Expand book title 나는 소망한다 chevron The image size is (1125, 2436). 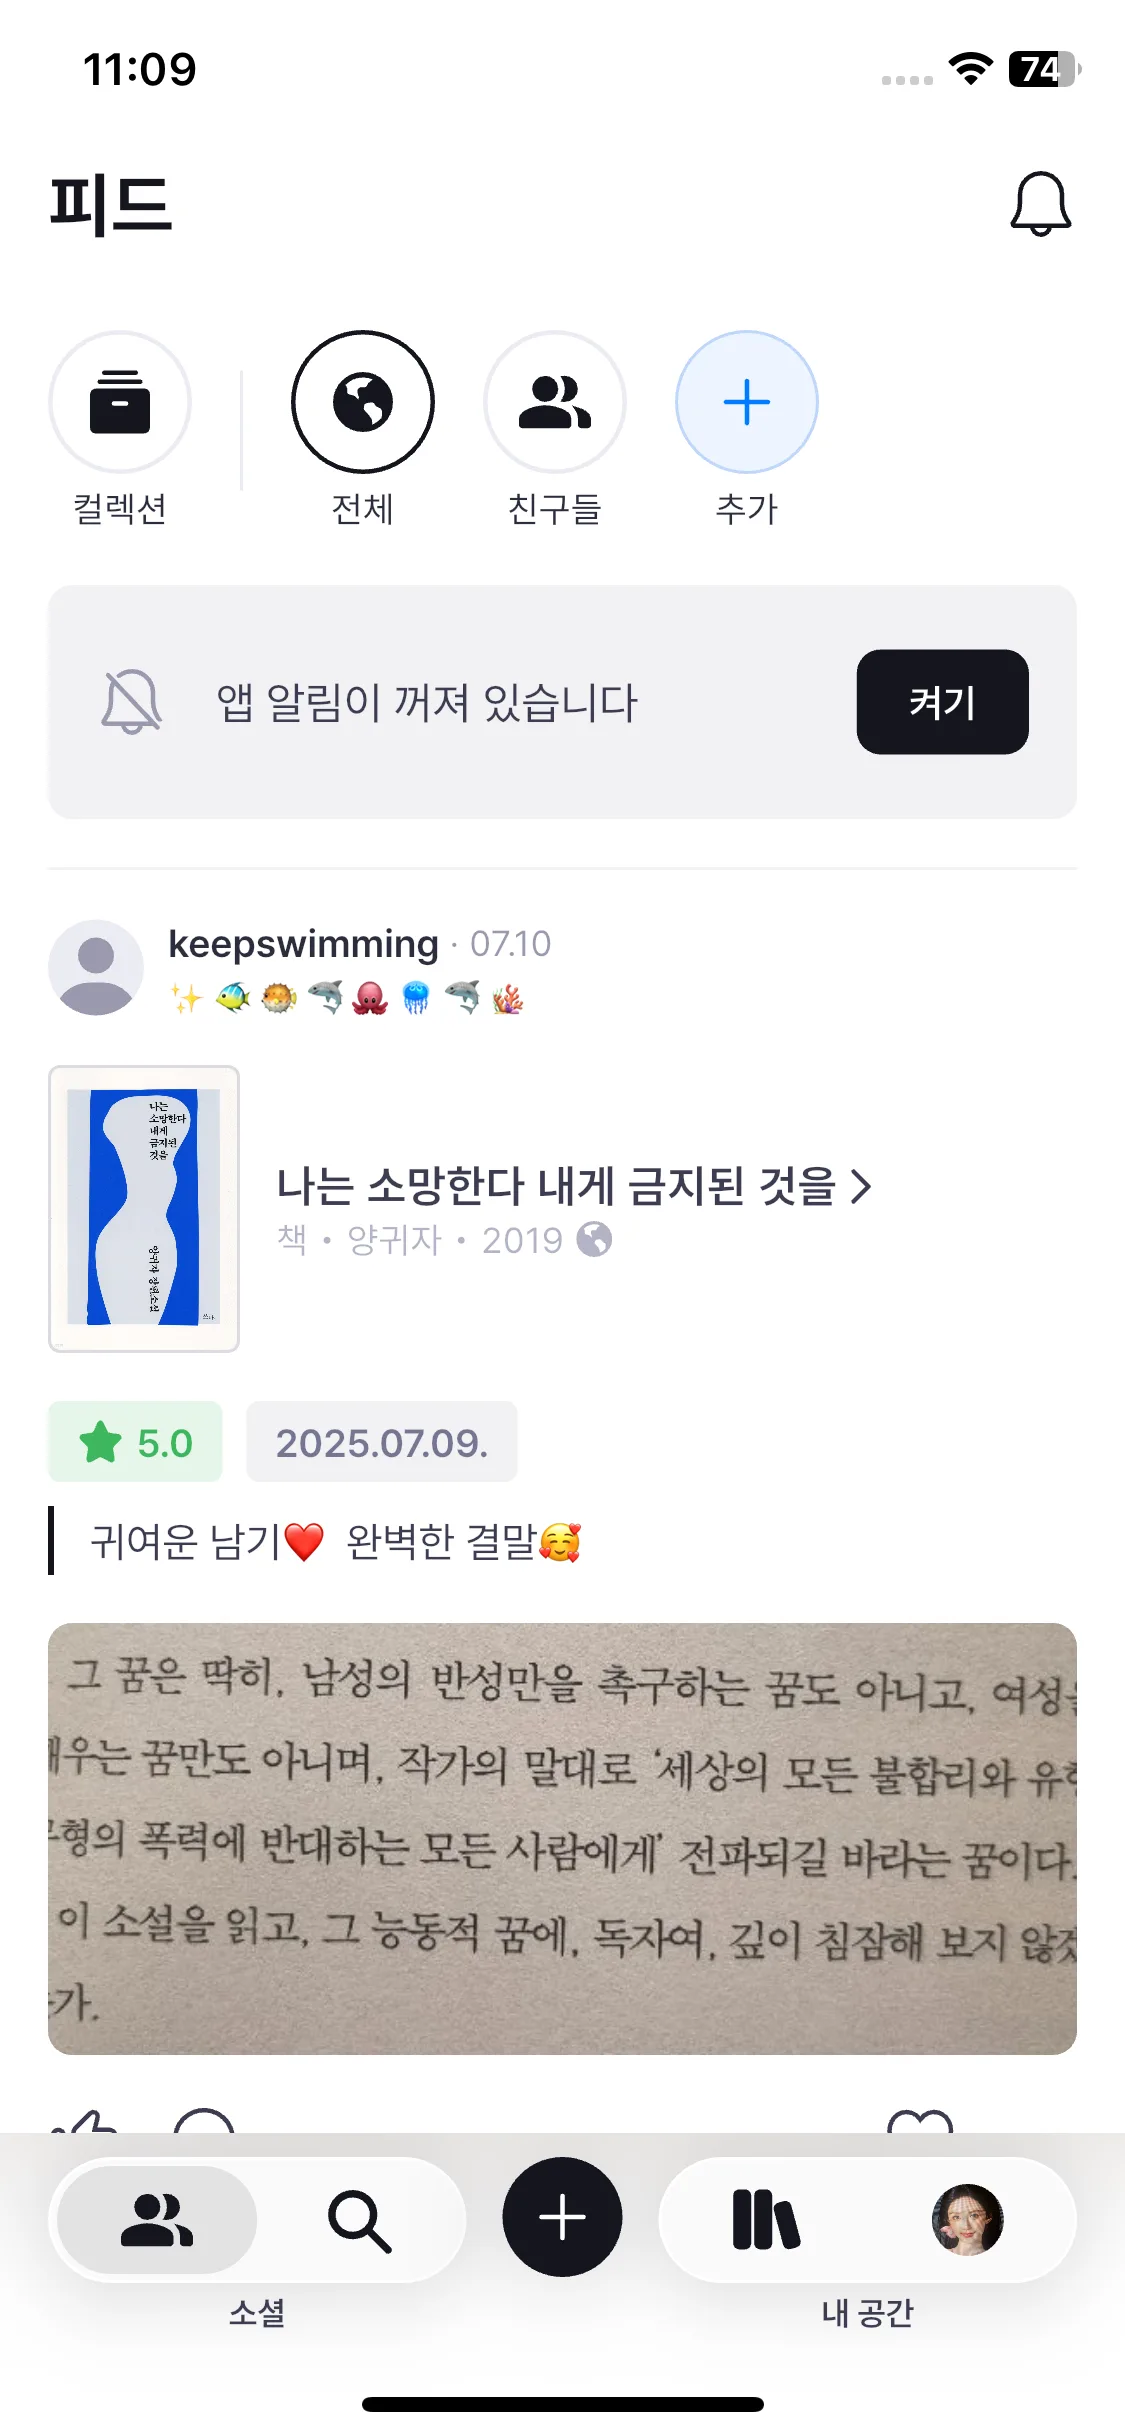click(x=861, y=1187)
